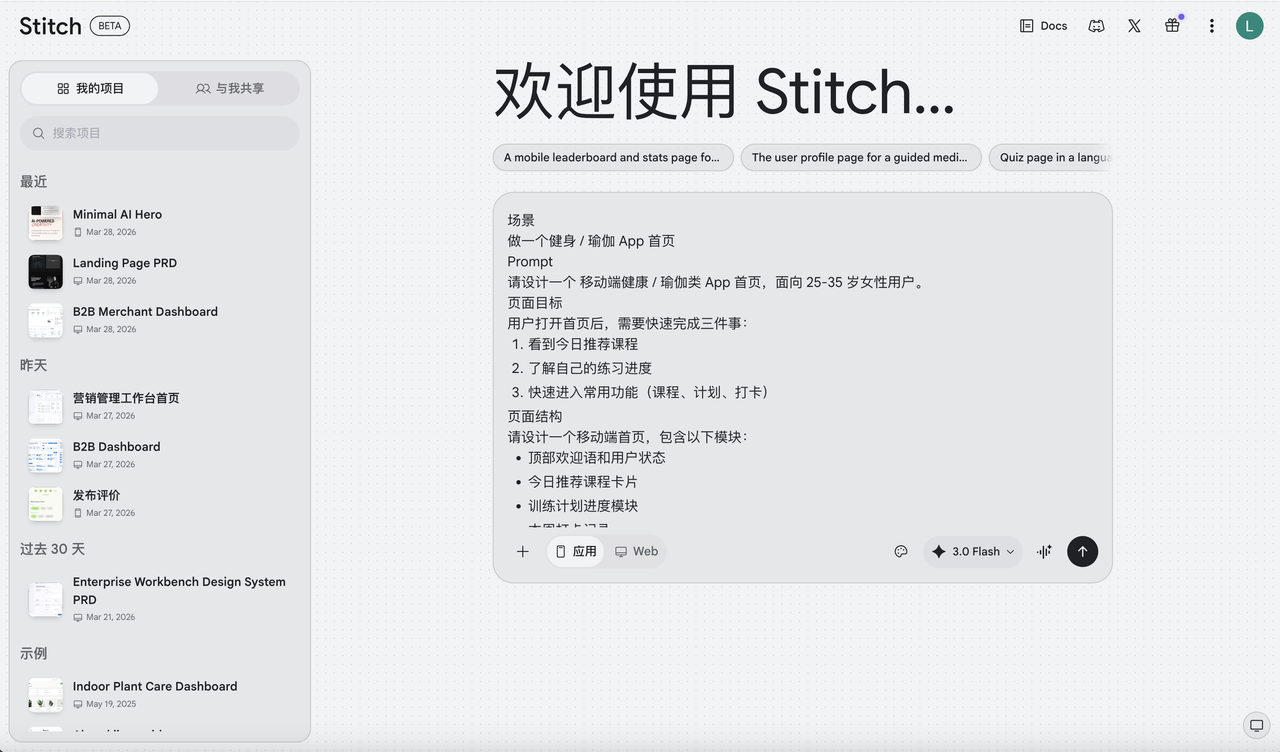Image resolution: width=1280 pixels, height=752 pixels.
Task: Click the prompt line 顶部欢迎语和用户状态
Action: pyautogui.click(x=597, y=458)
